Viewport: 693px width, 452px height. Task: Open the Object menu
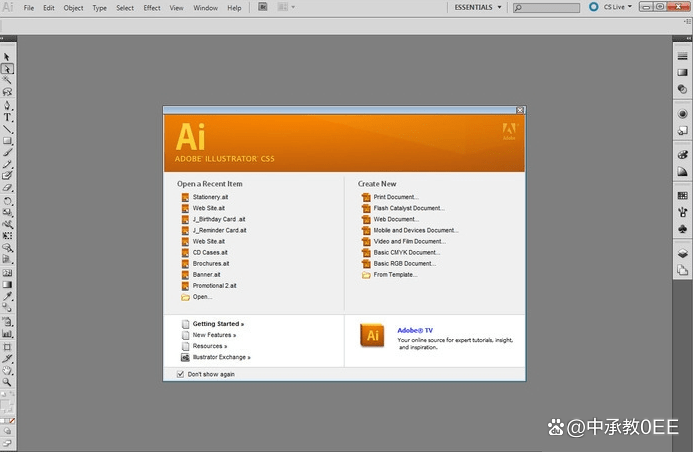pyautogui.click(x=73, y=8)
